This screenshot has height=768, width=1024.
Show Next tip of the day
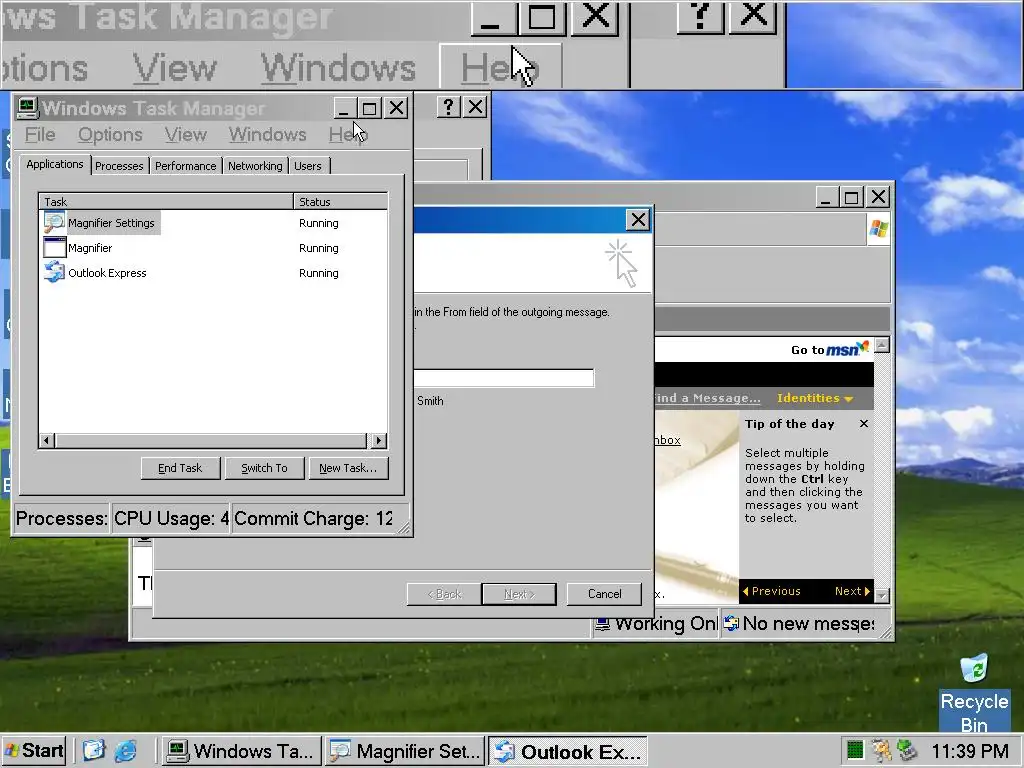(852, 591)
